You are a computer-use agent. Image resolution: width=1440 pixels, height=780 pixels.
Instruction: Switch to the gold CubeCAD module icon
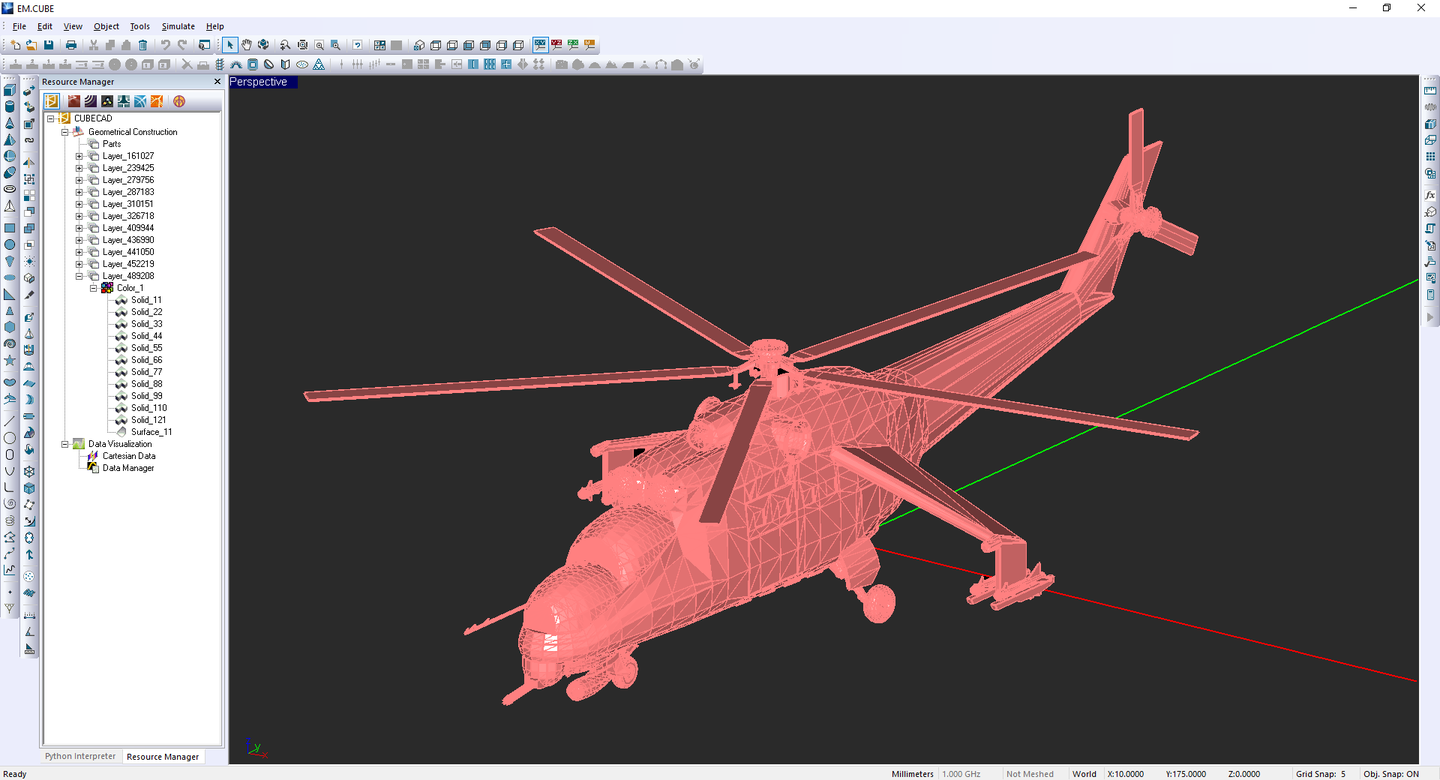tap(51, 101)
